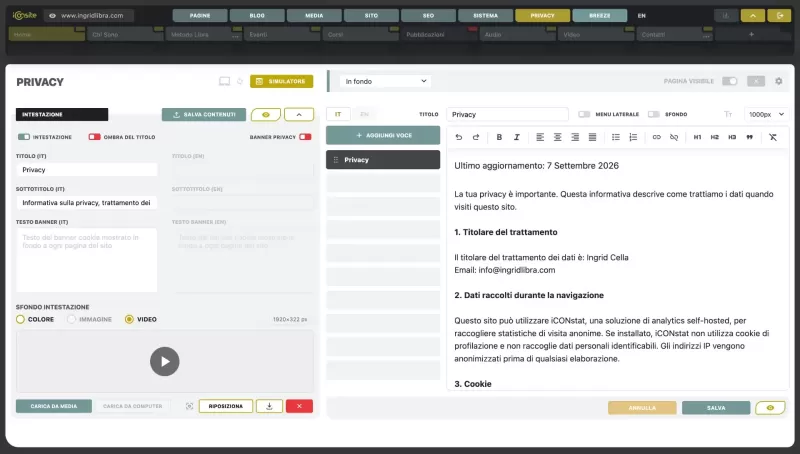
Task: Delete the header background with red X
Action: 299,406
